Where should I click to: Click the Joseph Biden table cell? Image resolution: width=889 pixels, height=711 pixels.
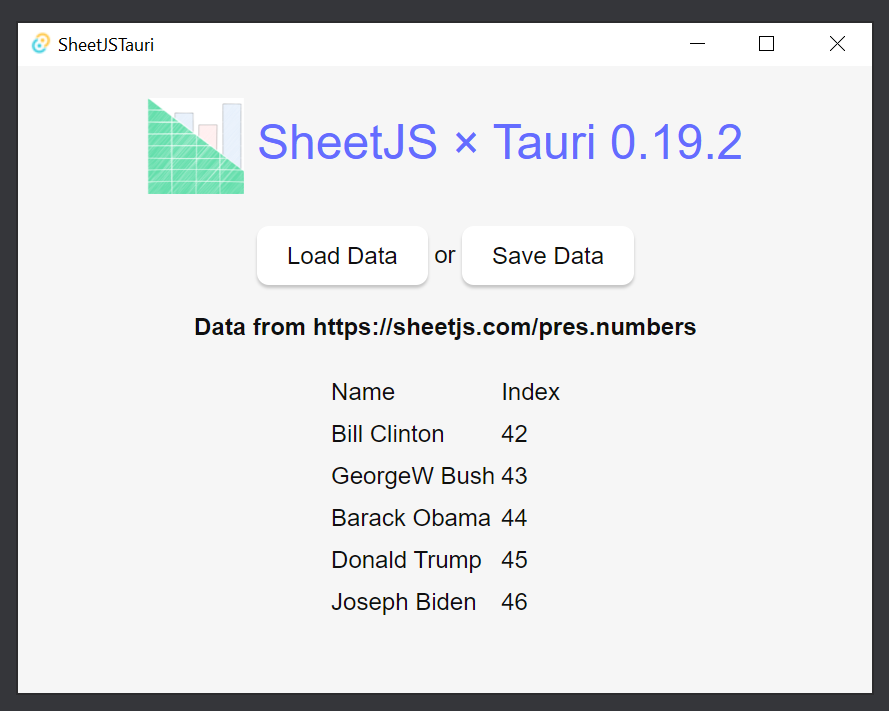[x=403, y=602]
